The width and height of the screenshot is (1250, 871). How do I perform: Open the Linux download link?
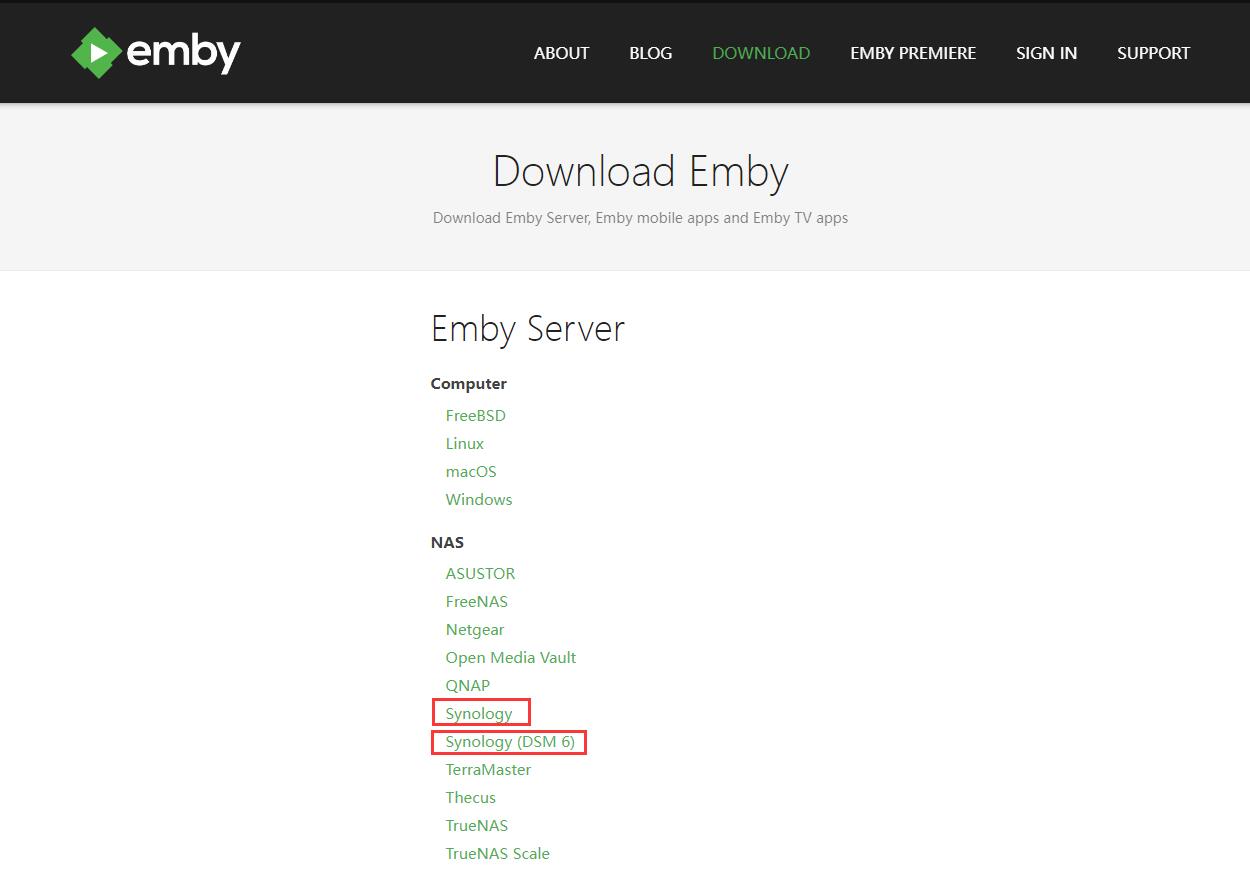464,443
